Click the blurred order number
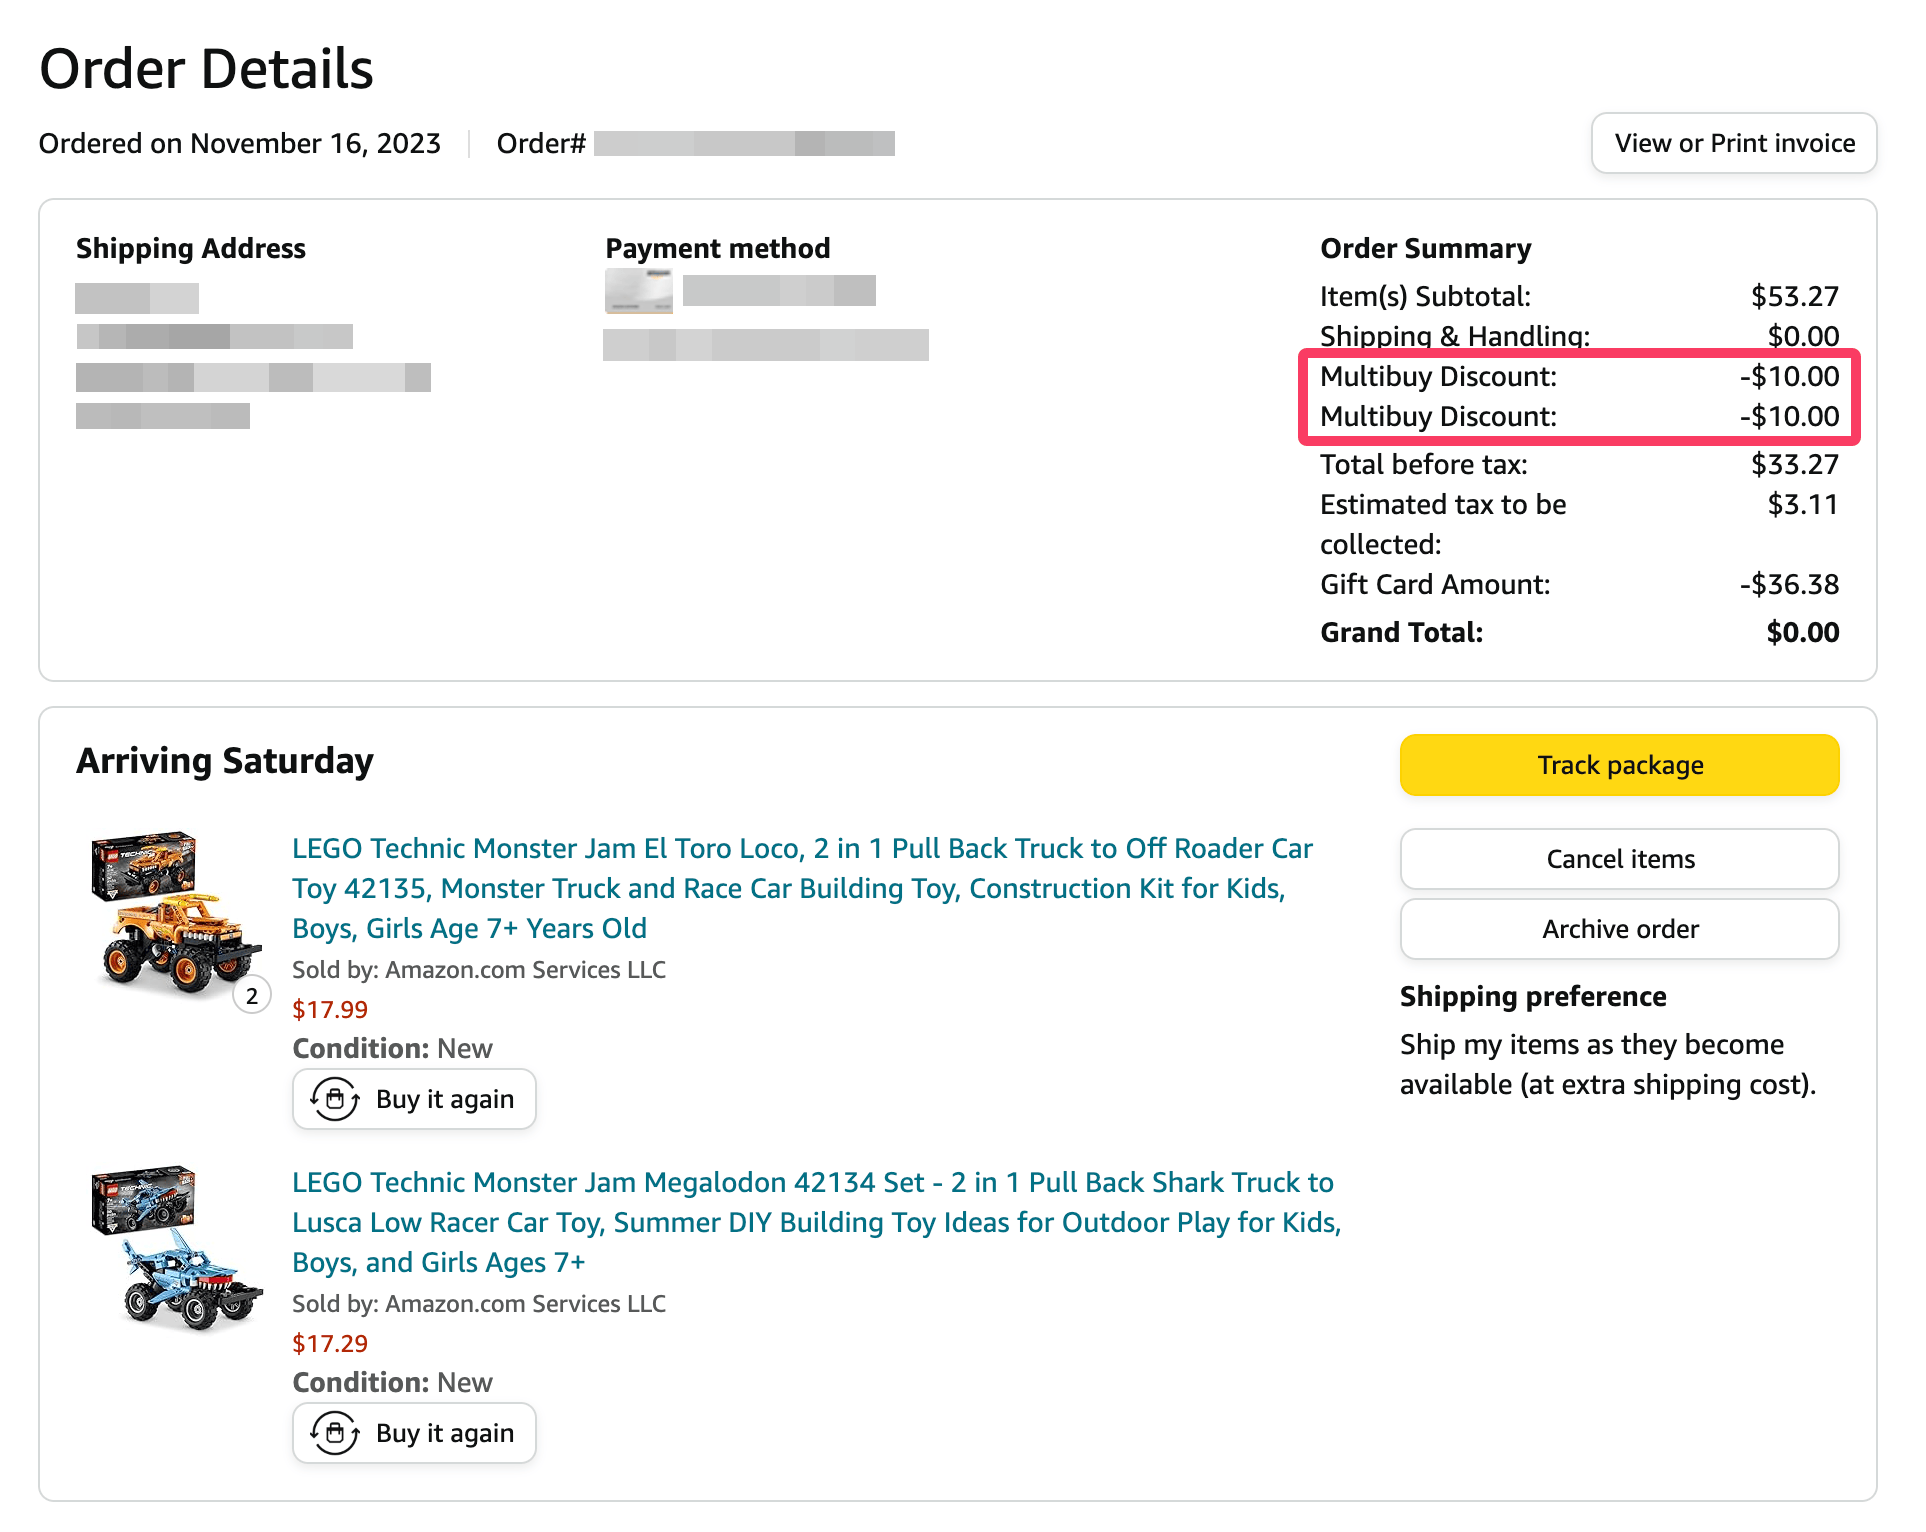 744,144
